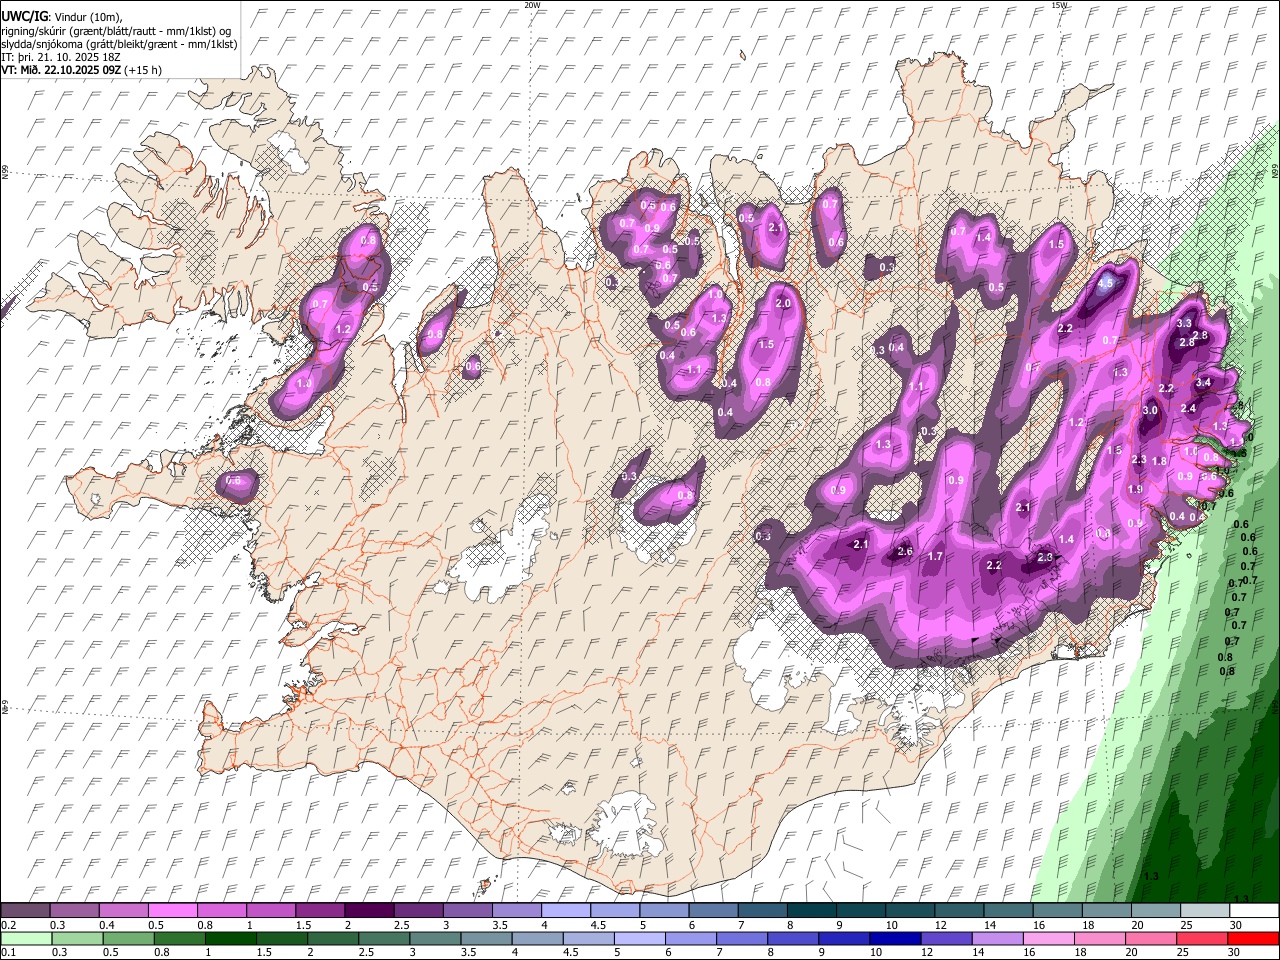Pick the bright red swatch labelled 30 in the lower row
The image size is (1280, 960).
[x=1252, y=939]
